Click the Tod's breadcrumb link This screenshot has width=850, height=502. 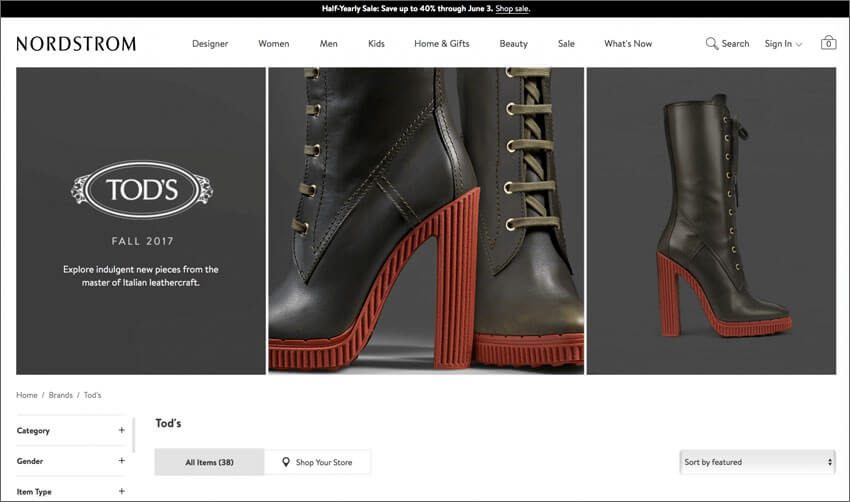92,395
